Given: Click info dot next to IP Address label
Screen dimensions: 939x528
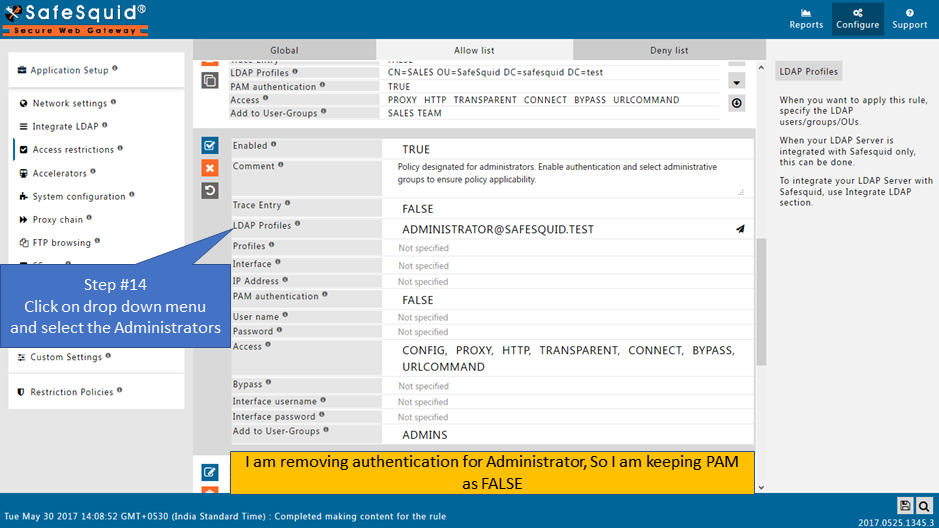Looking at the screenshot, I should (x=285, y=280).
